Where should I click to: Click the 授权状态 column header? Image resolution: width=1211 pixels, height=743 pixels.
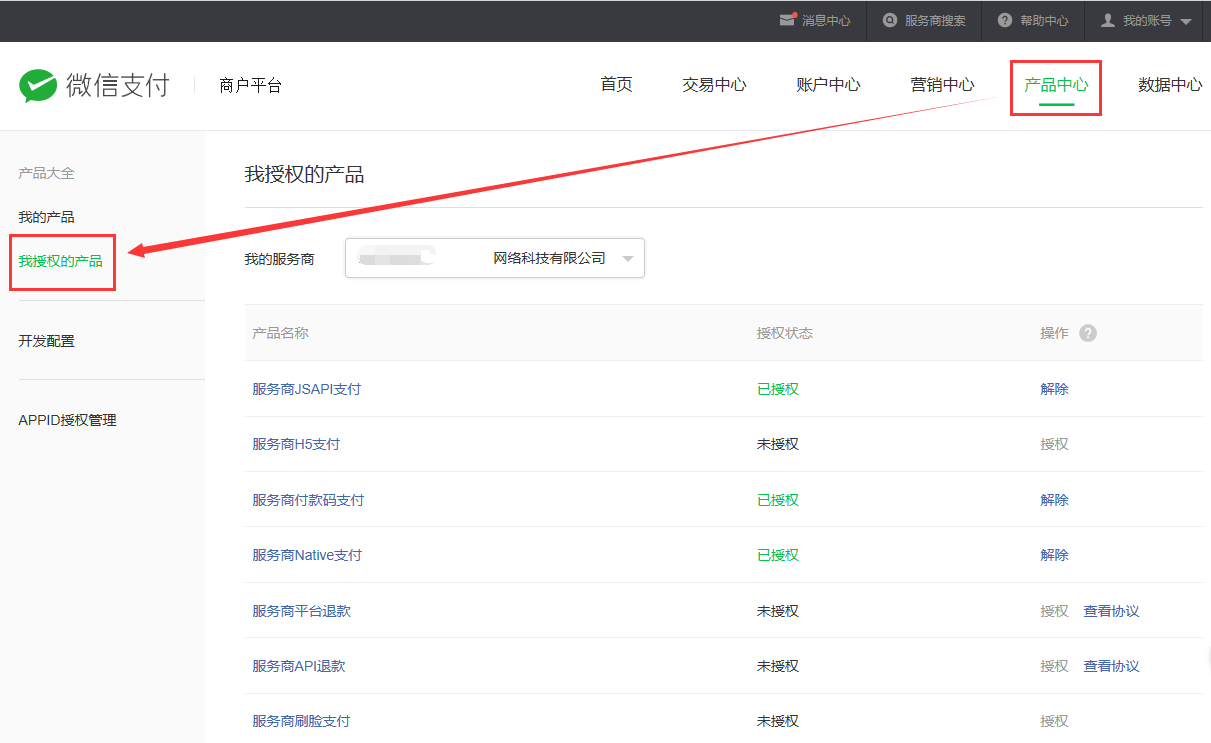click(x=785, y=333)
